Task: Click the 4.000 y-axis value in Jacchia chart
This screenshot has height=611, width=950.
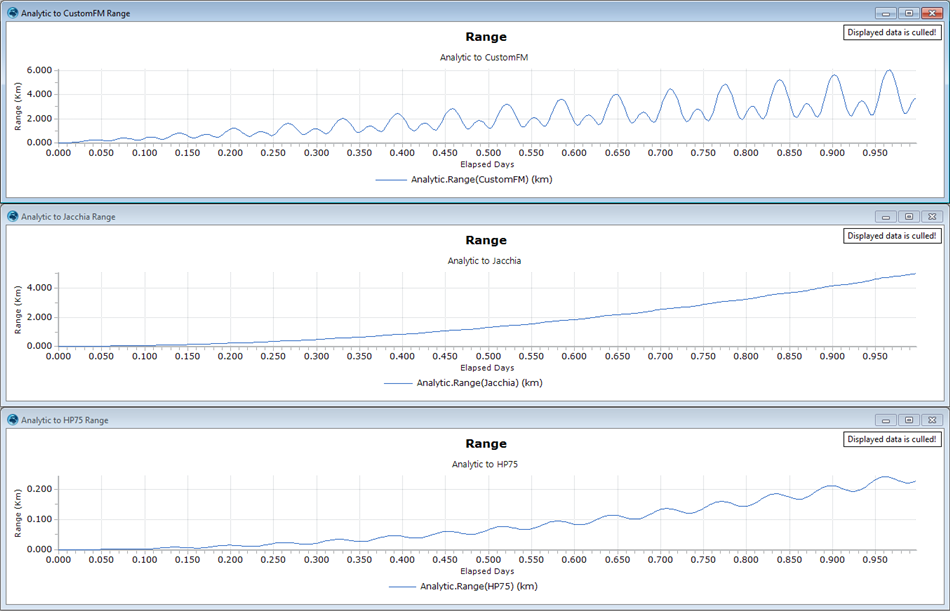Action: (39, 288)
